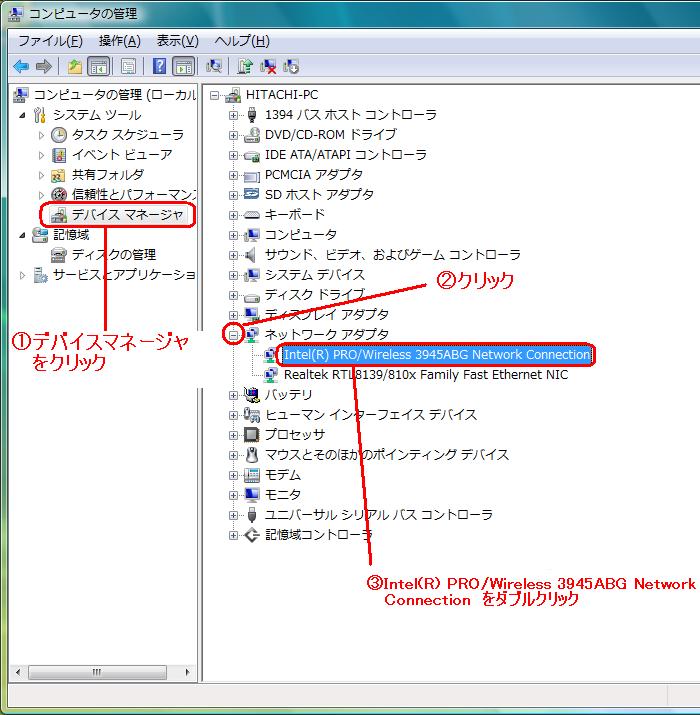Collapse the 記憶域 tree node

tap(22, 235)
